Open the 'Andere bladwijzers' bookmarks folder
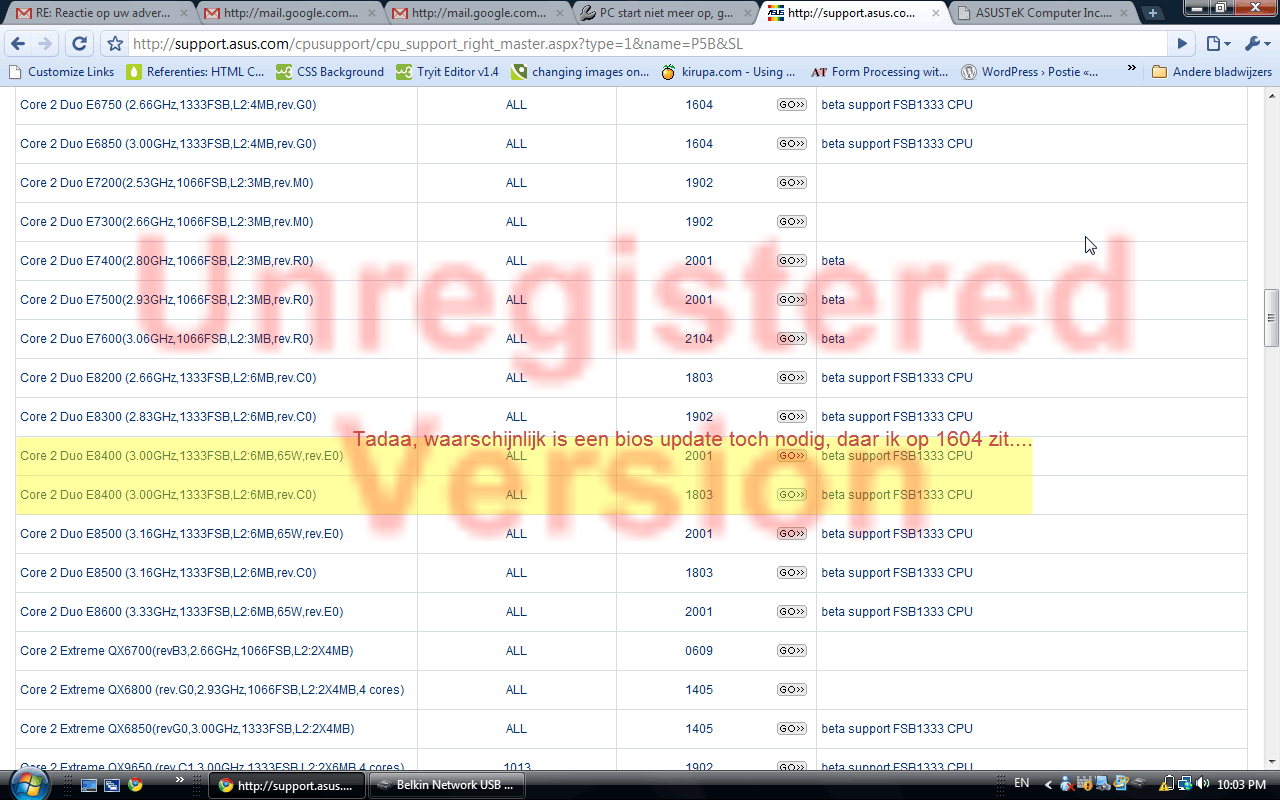1280x800 pixels. 1212,72
